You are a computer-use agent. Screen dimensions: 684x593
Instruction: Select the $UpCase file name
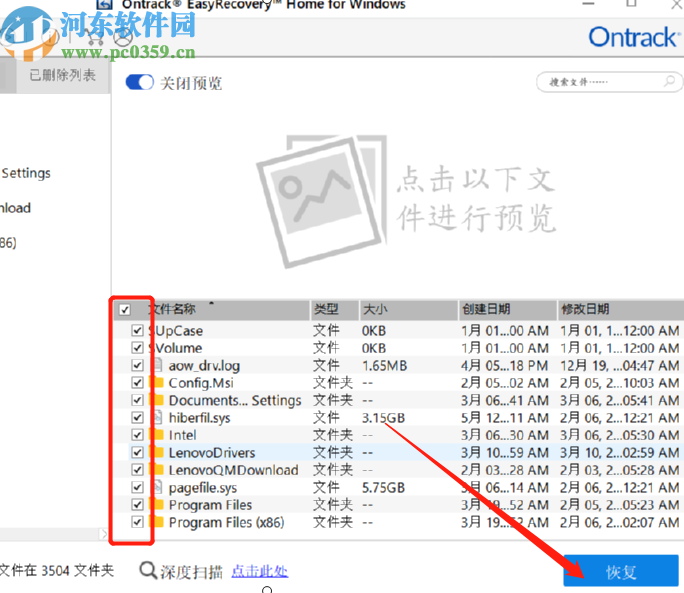pos(176,331)
